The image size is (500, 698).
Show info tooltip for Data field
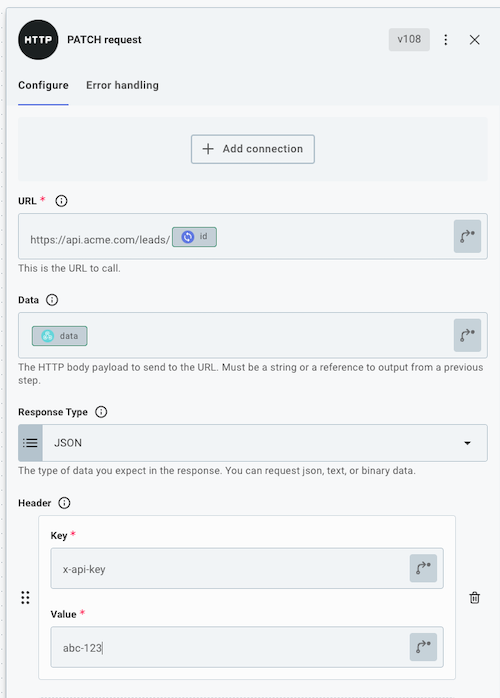click(52, 300)
